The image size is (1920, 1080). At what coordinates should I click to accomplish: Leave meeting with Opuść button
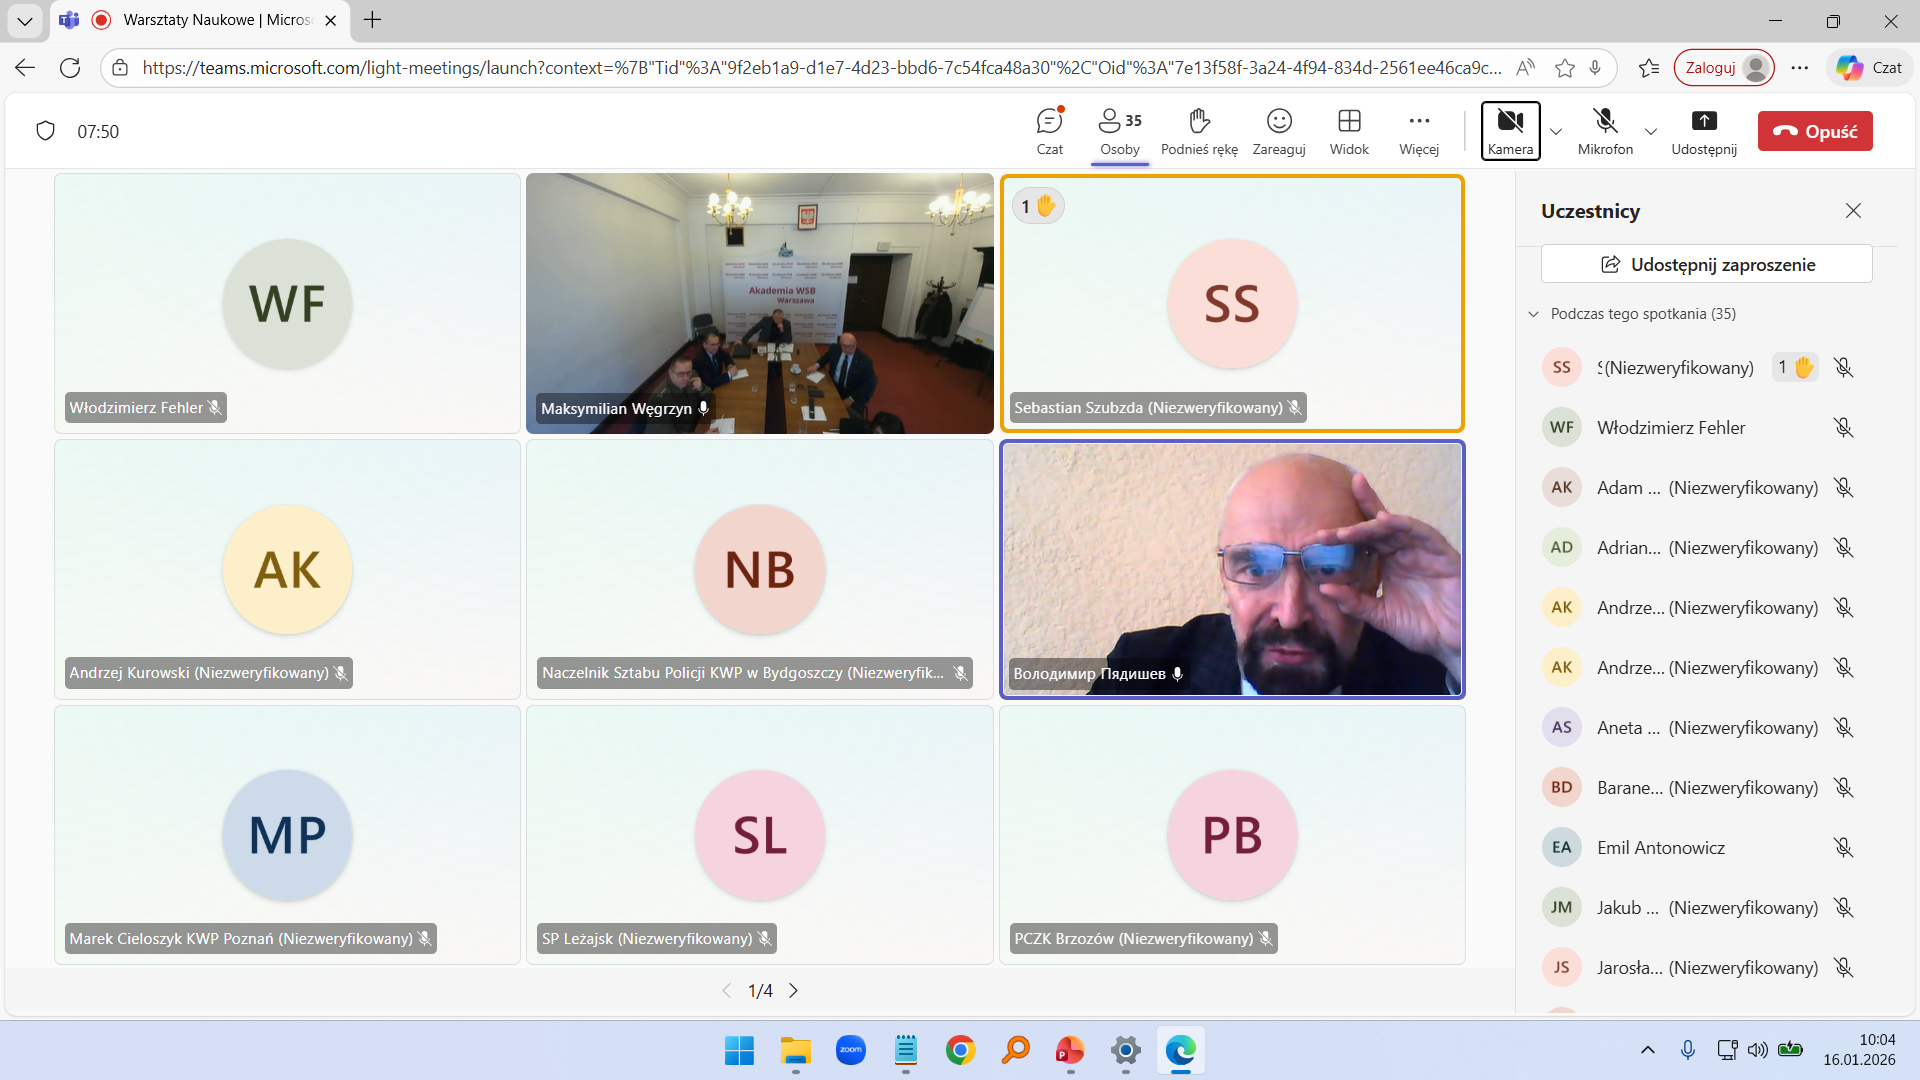click(x=1814, y=131)
